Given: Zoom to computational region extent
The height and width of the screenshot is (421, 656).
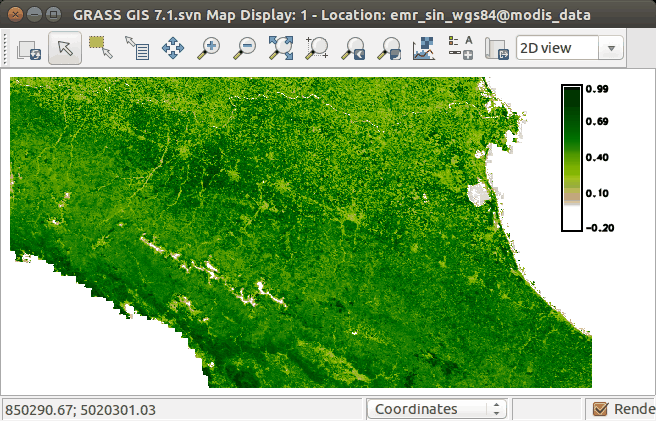Looking at the screenshot, I should [x=317, y=47].
